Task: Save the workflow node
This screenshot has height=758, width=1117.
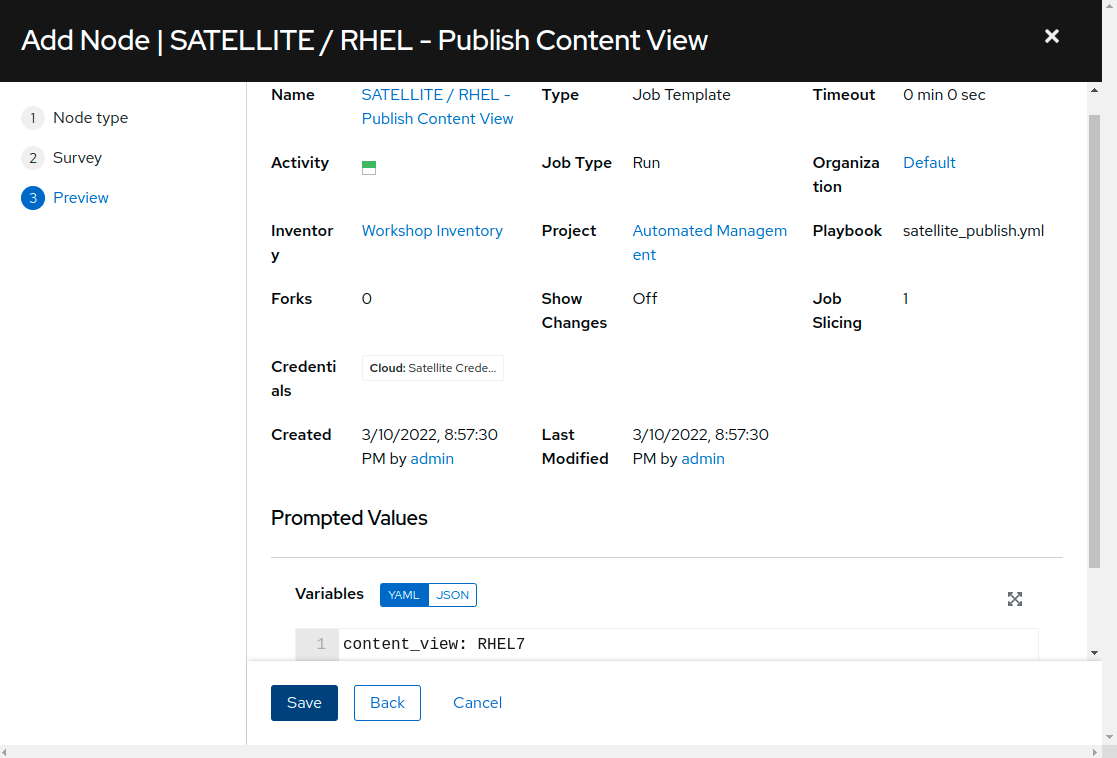Action: click(304, 702)
